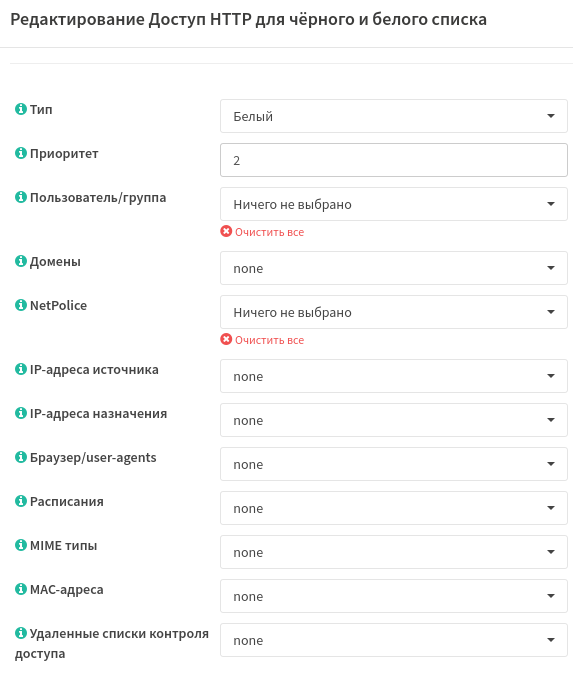The width and height of the screenshot is (573, 674).
Task: Click info icon for Удаленные списки контроля доступа
Action: (21, 633)
